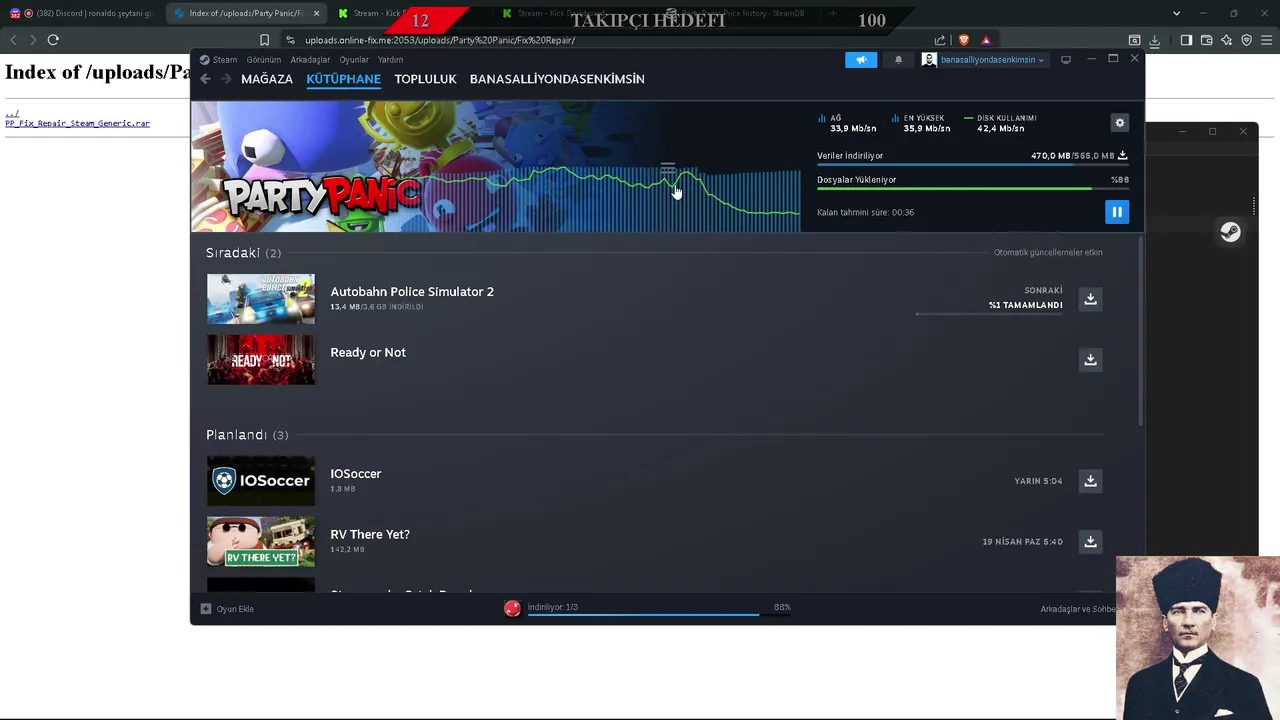The height and width of the screenshot is (720, 1280).
Task: Click Ready or Not title text
Action: tap(368, 353)
